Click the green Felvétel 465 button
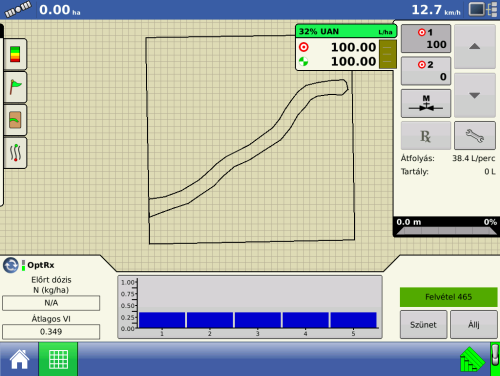500x376 pixels. click(x=448, y=297)
